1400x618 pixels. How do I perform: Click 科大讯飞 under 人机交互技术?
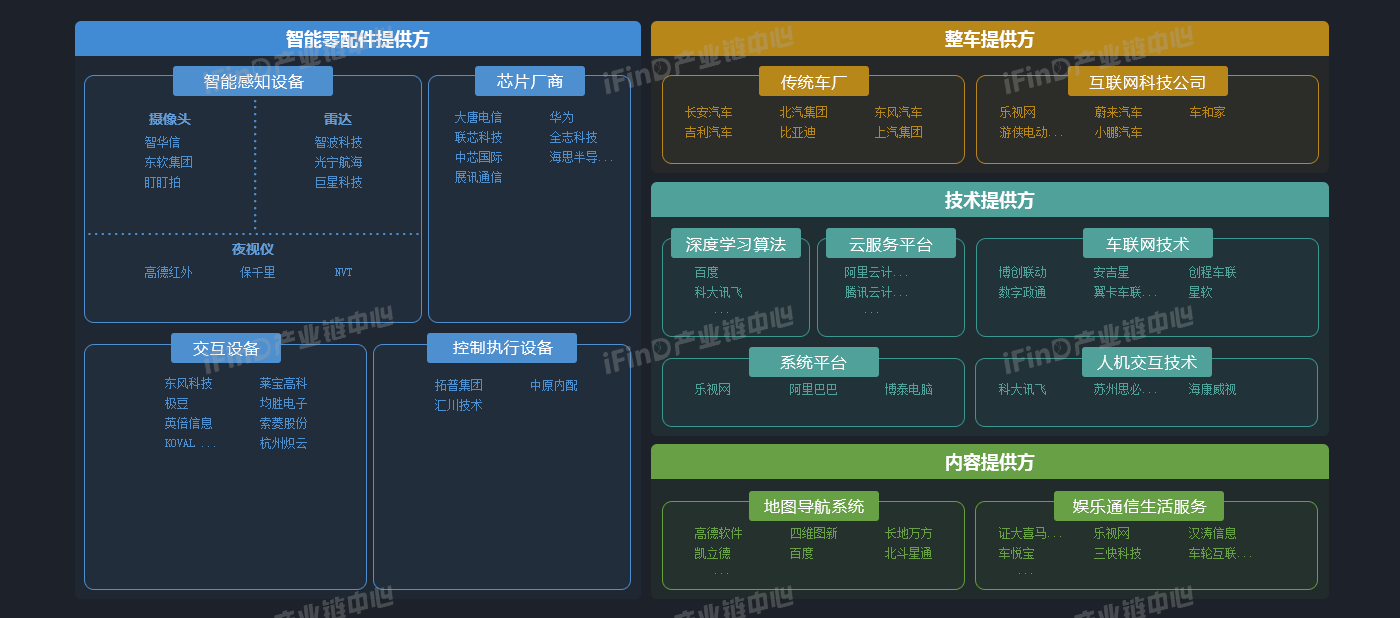coord(1022,389)
